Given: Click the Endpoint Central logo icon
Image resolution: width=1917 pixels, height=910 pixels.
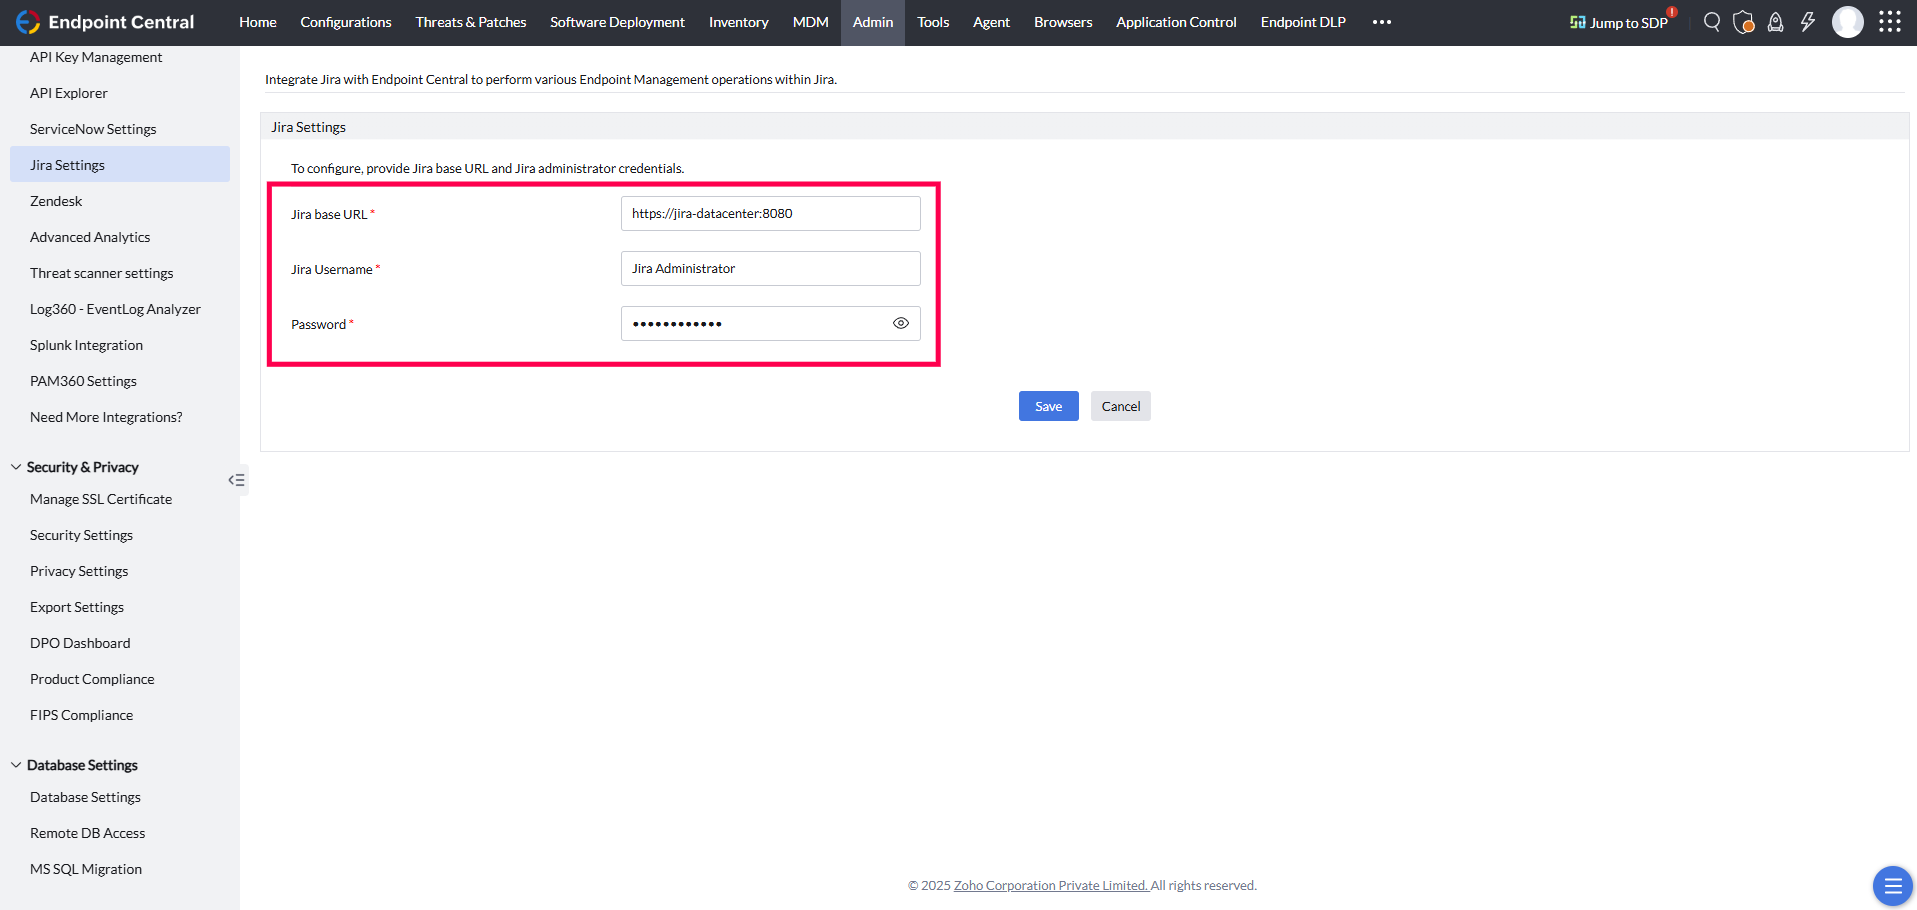Looking at the screenshot, I should (x=28, y=22).
